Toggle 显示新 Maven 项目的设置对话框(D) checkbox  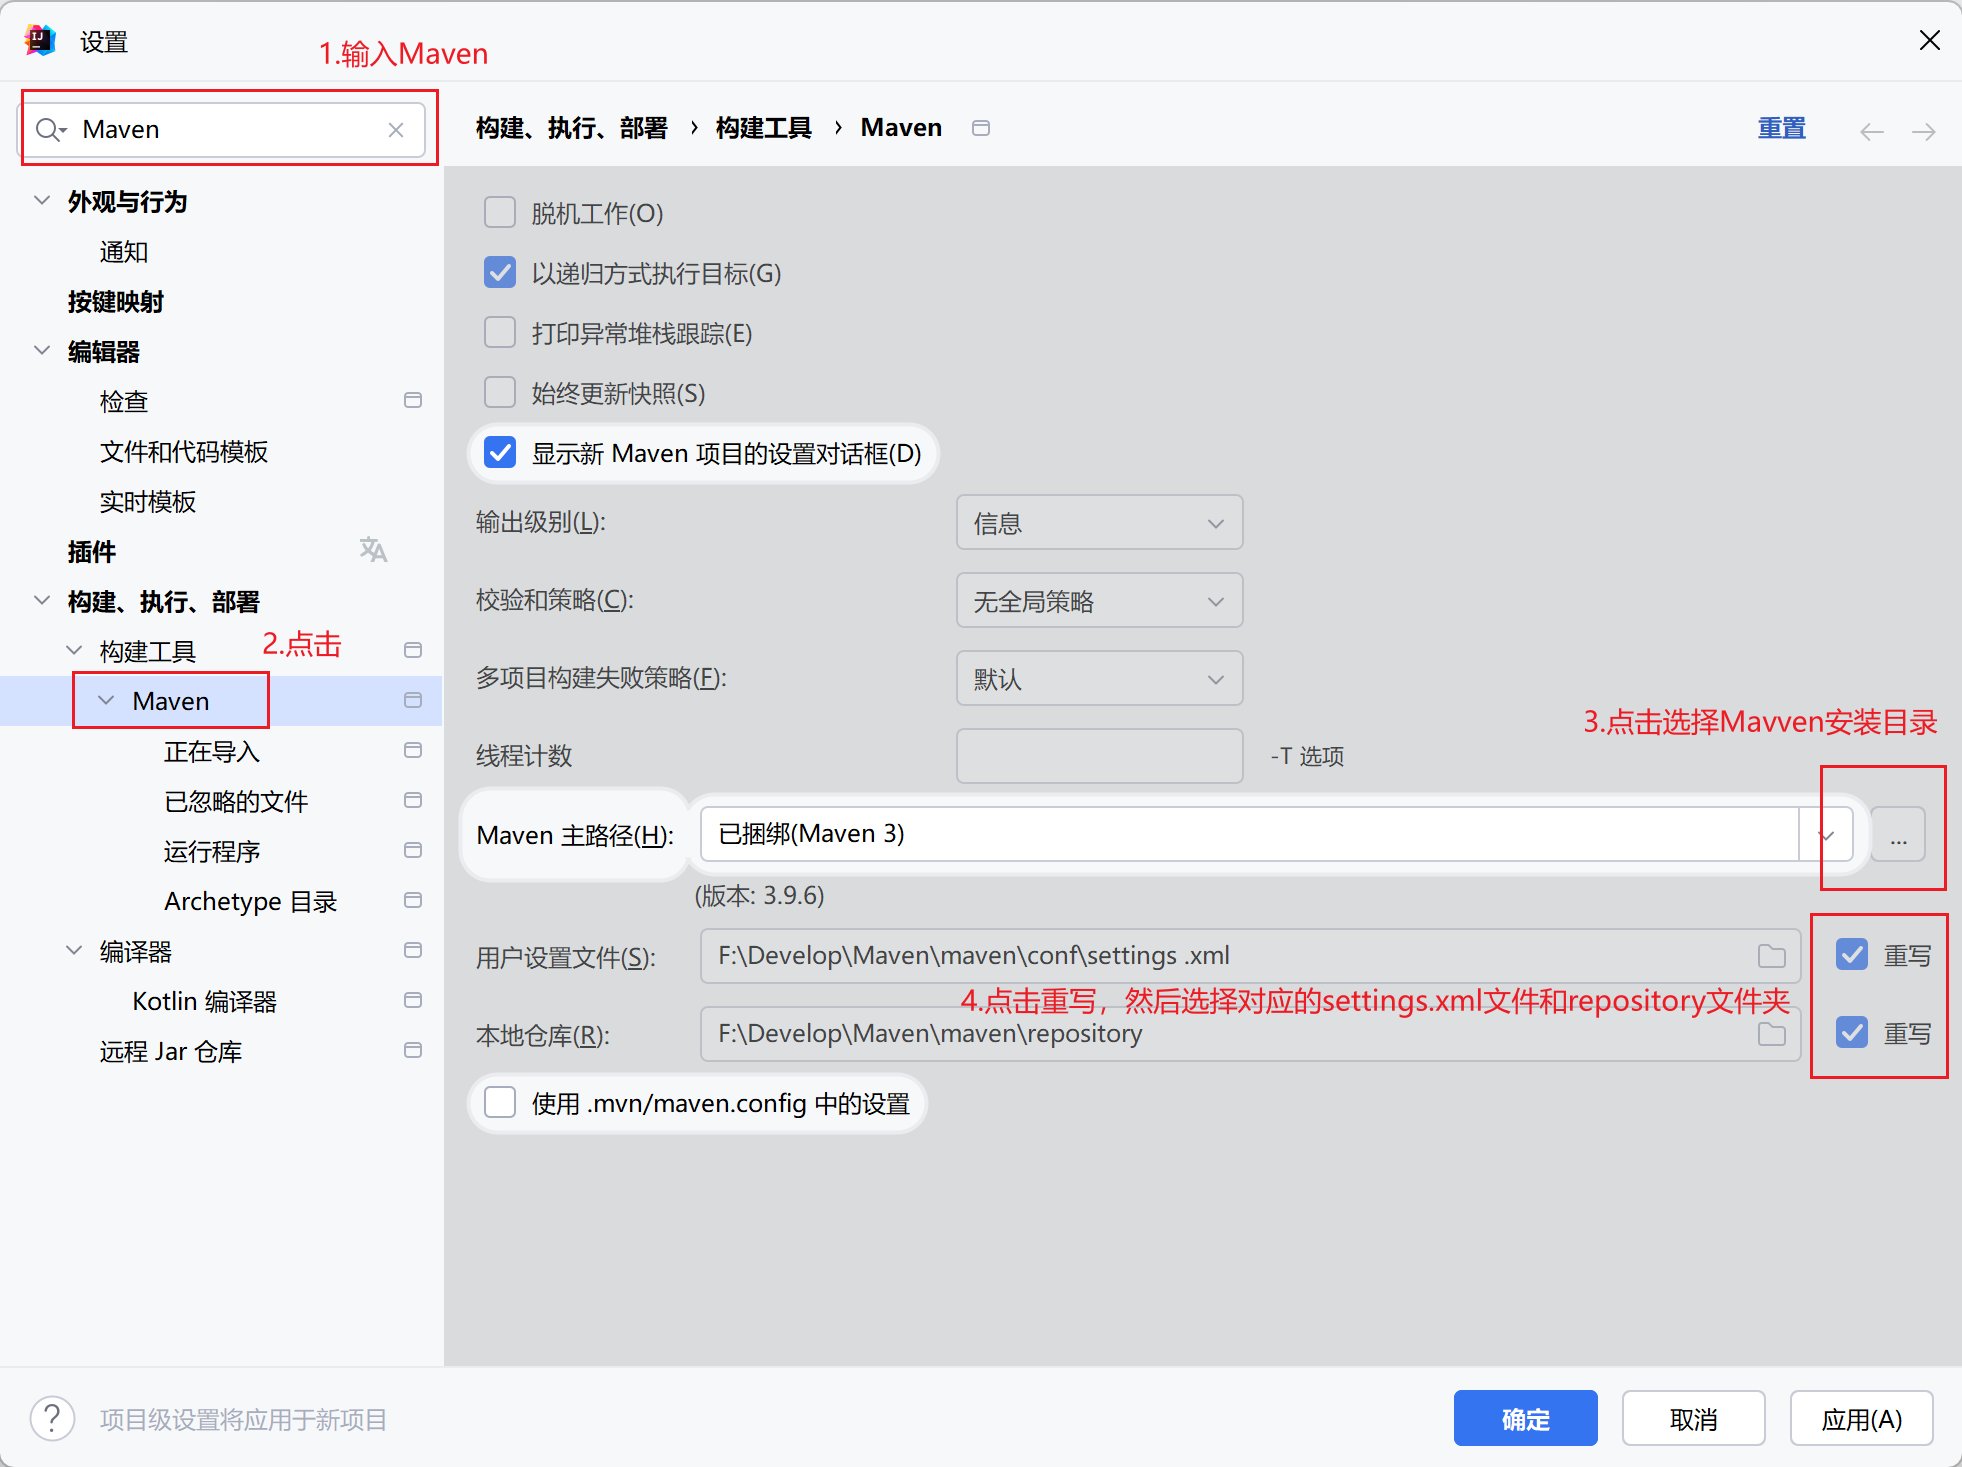[x=500, y=452]
